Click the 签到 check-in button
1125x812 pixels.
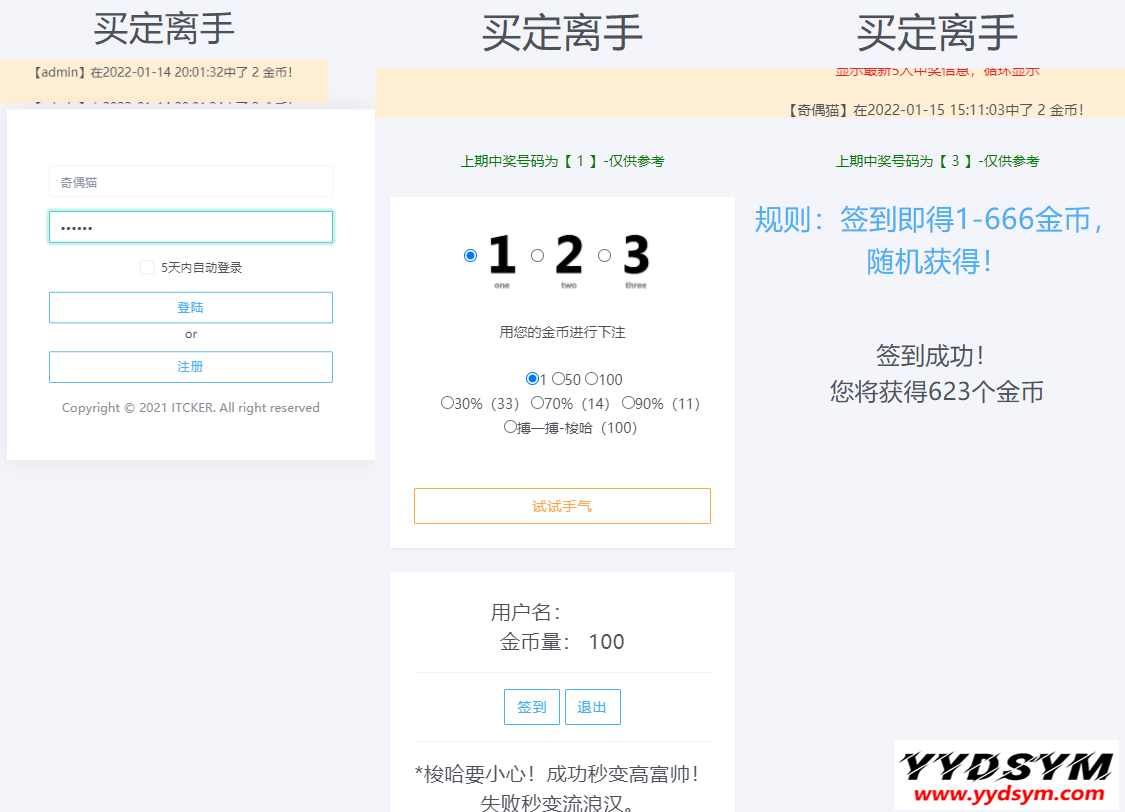click(x=531, y=707)
